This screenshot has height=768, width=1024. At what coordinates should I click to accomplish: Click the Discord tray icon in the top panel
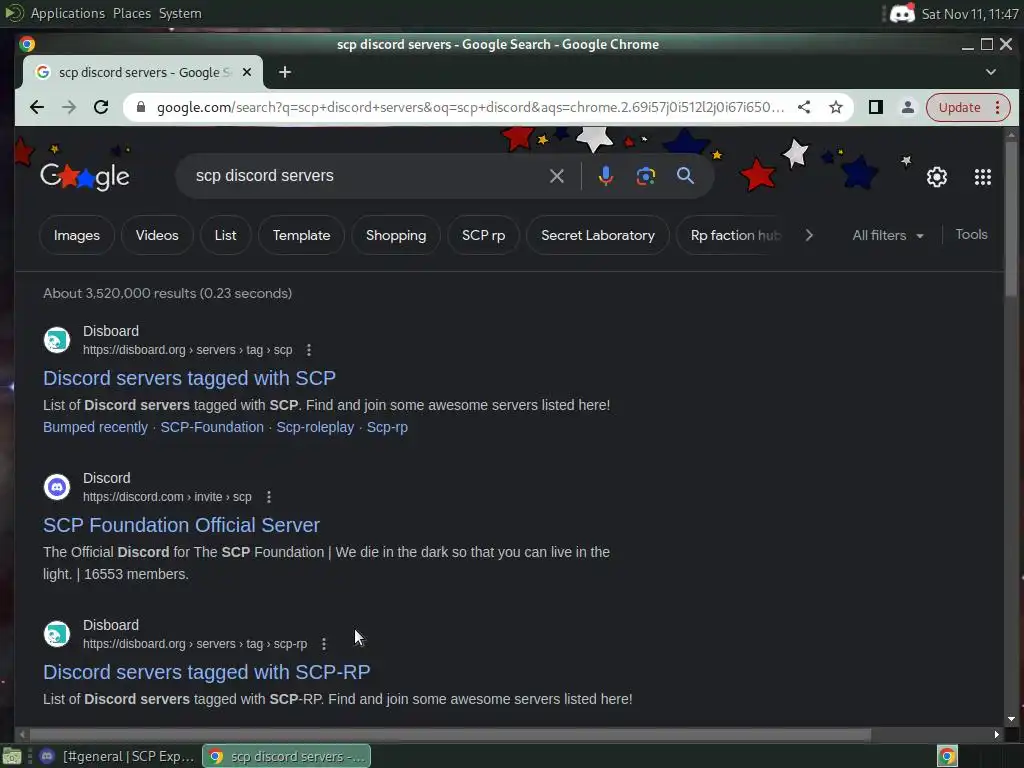(x=903, y=13)
